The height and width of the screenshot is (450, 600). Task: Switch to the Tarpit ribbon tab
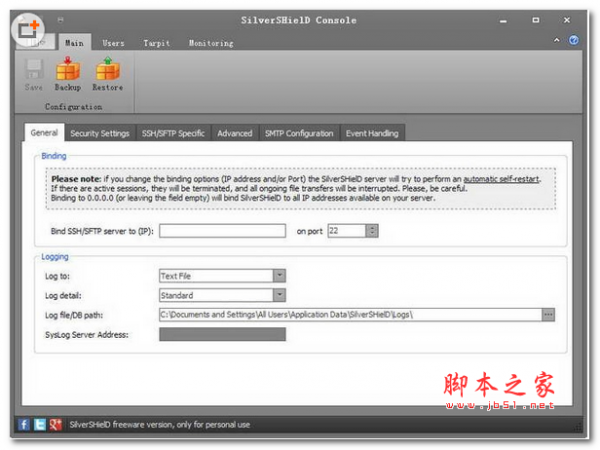point(157,43)
